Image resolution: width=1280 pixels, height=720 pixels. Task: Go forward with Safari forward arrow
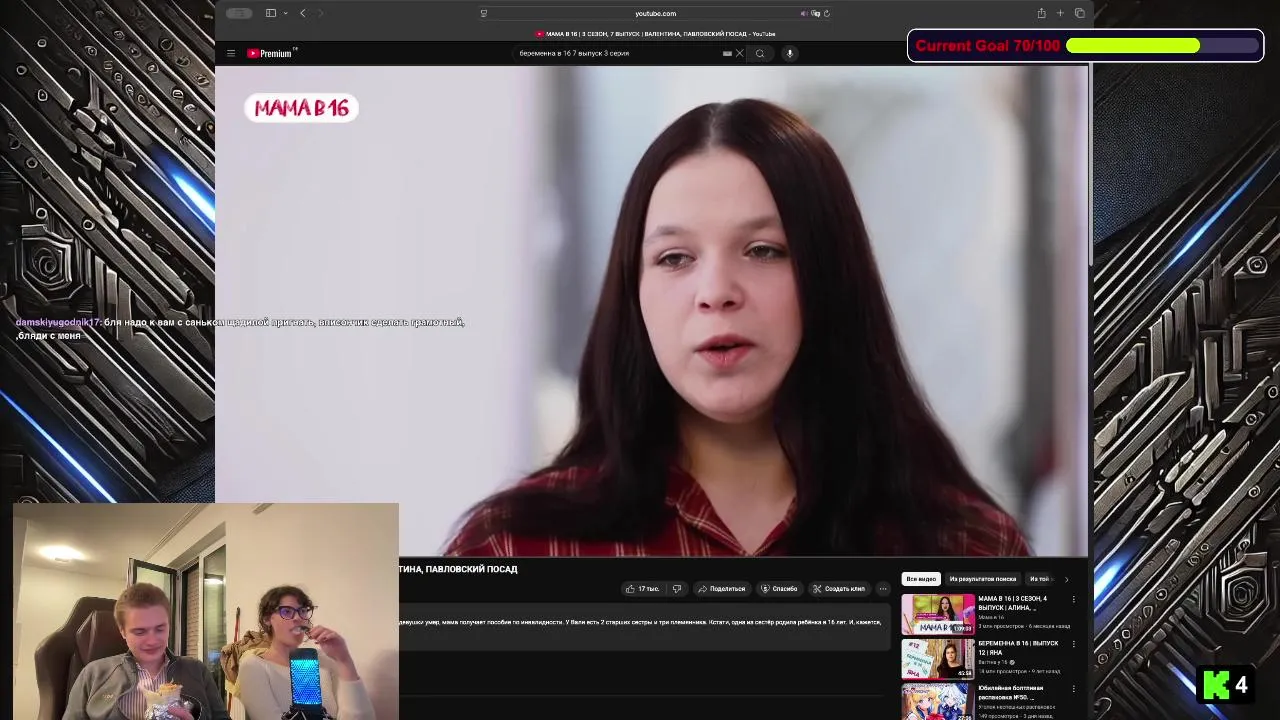320,13
